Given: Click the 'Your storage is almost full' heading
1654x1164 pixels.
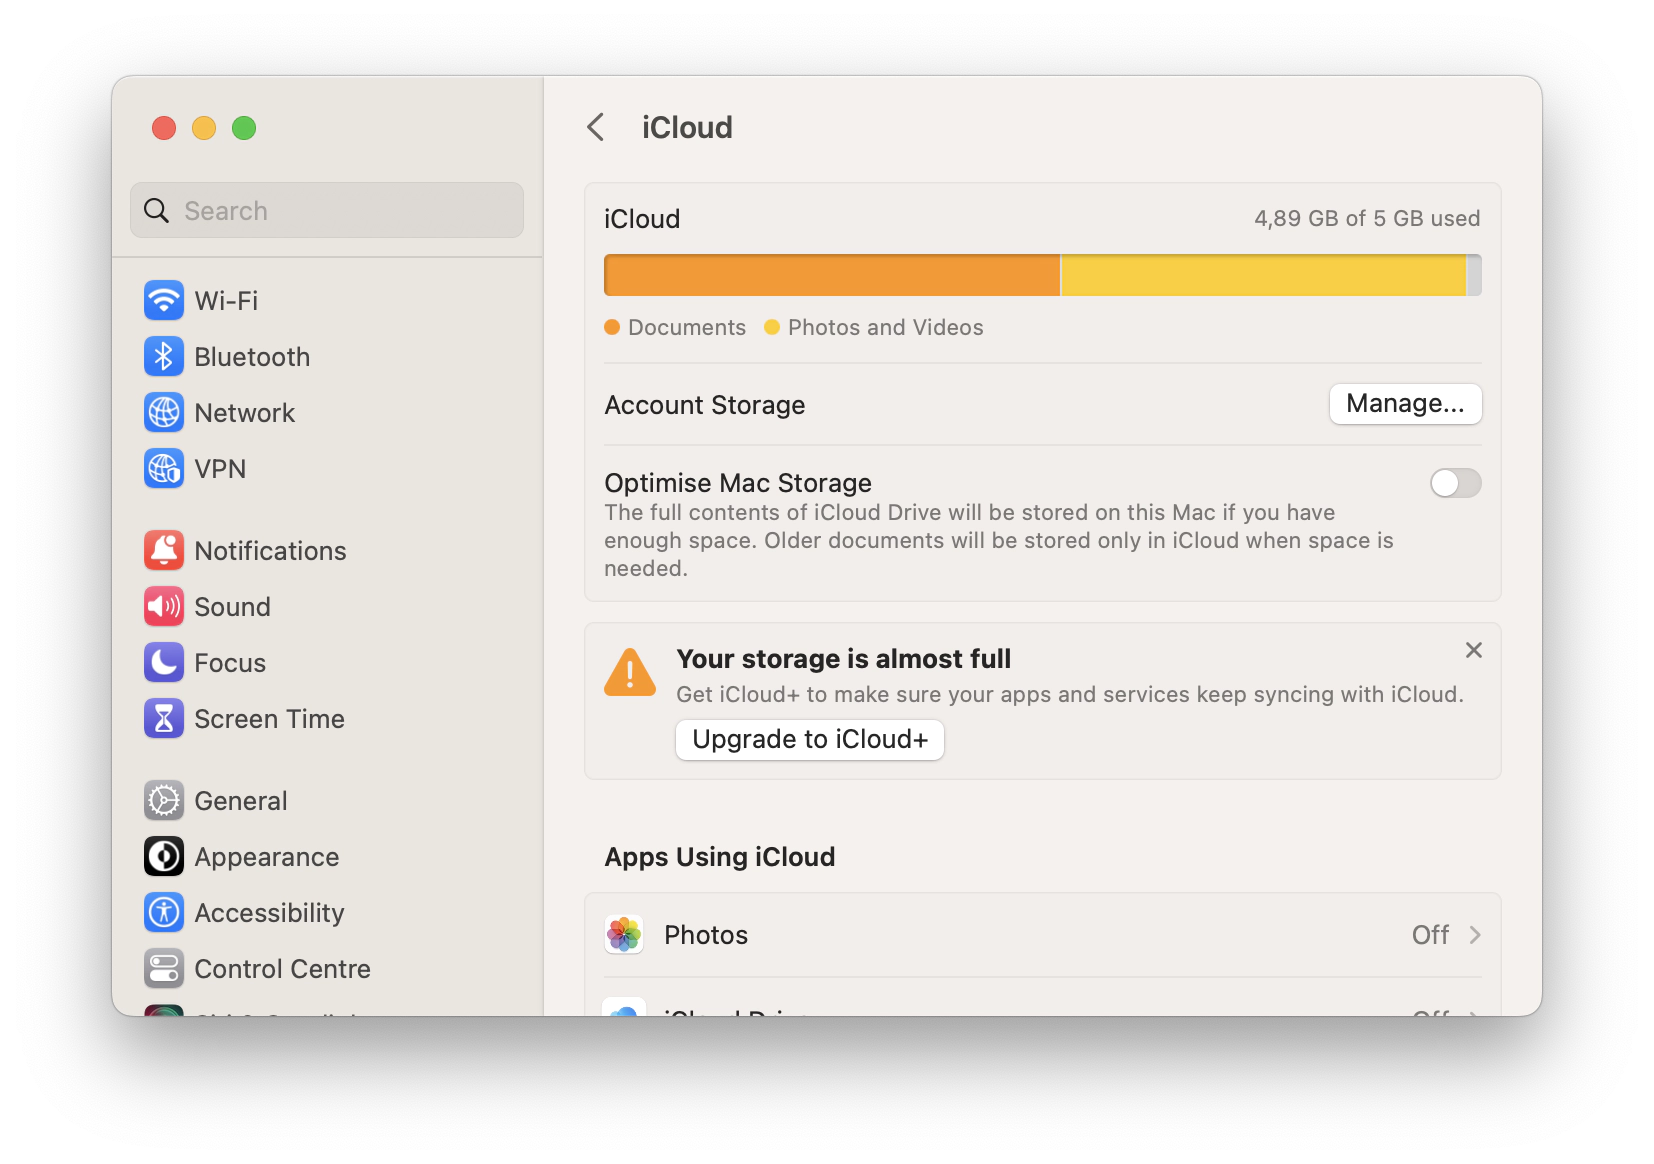Looking at the screenshot, I should pyautogui.click(x=844, y=658).
